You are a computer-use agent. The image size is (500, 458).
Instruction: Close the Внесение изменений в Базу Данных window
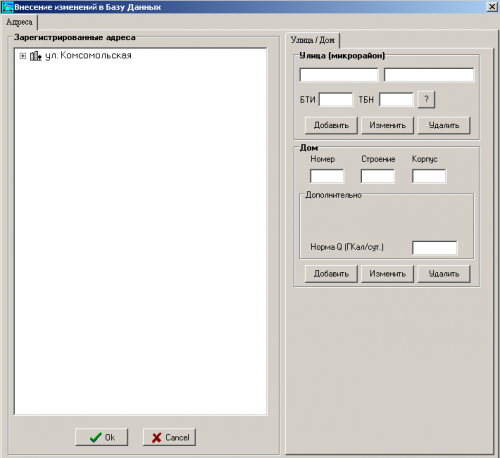492,7
